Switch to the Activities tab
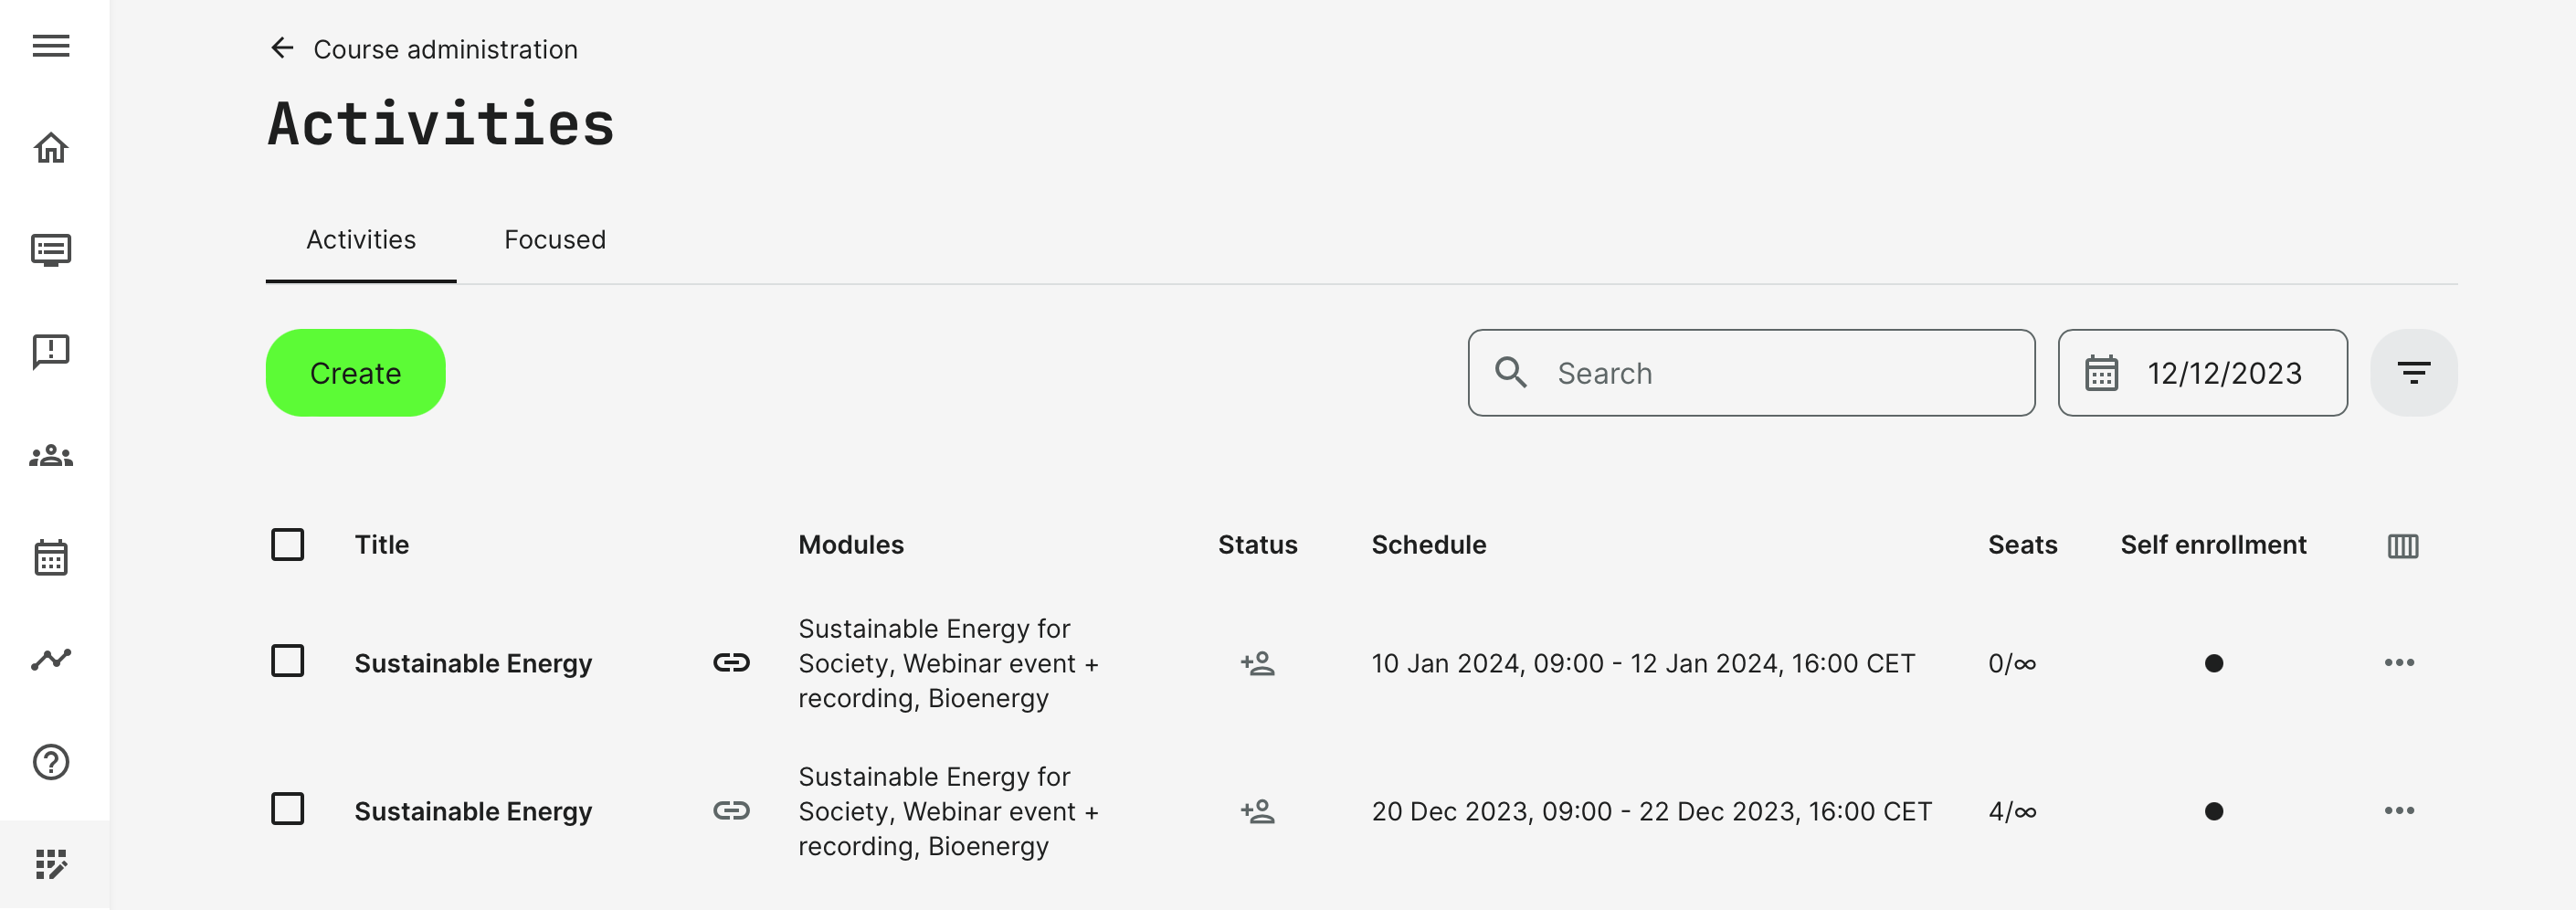2576x910 pixels. tap(361, 240)
